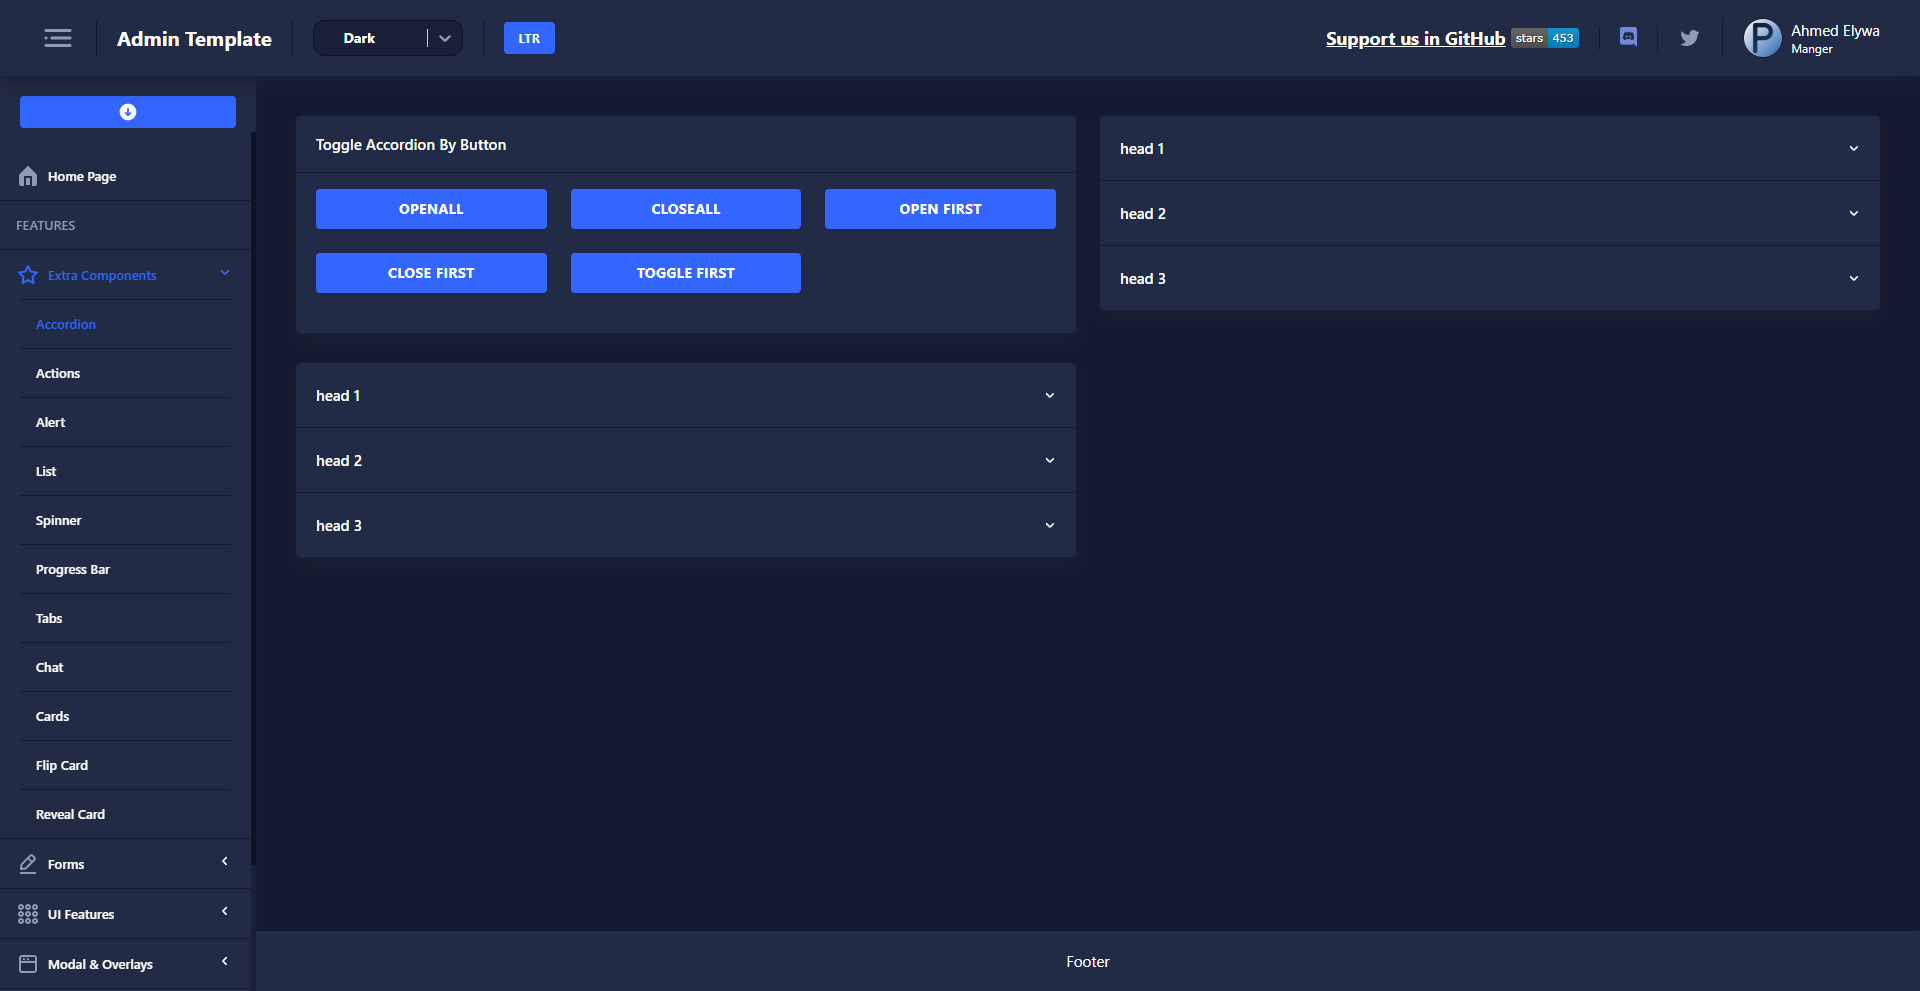This screenshot has width=1920, height=991.
Task: Click the TOGGLE FIRST button
Action: pyautogui.click(x=686, y=273)
